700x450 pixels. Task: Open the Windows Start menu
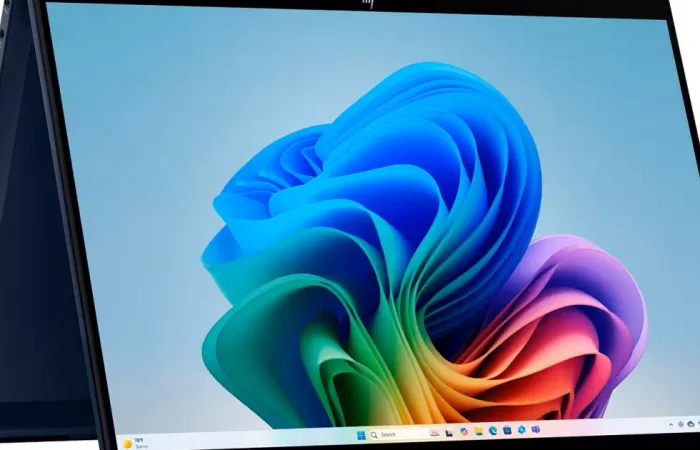360,435
